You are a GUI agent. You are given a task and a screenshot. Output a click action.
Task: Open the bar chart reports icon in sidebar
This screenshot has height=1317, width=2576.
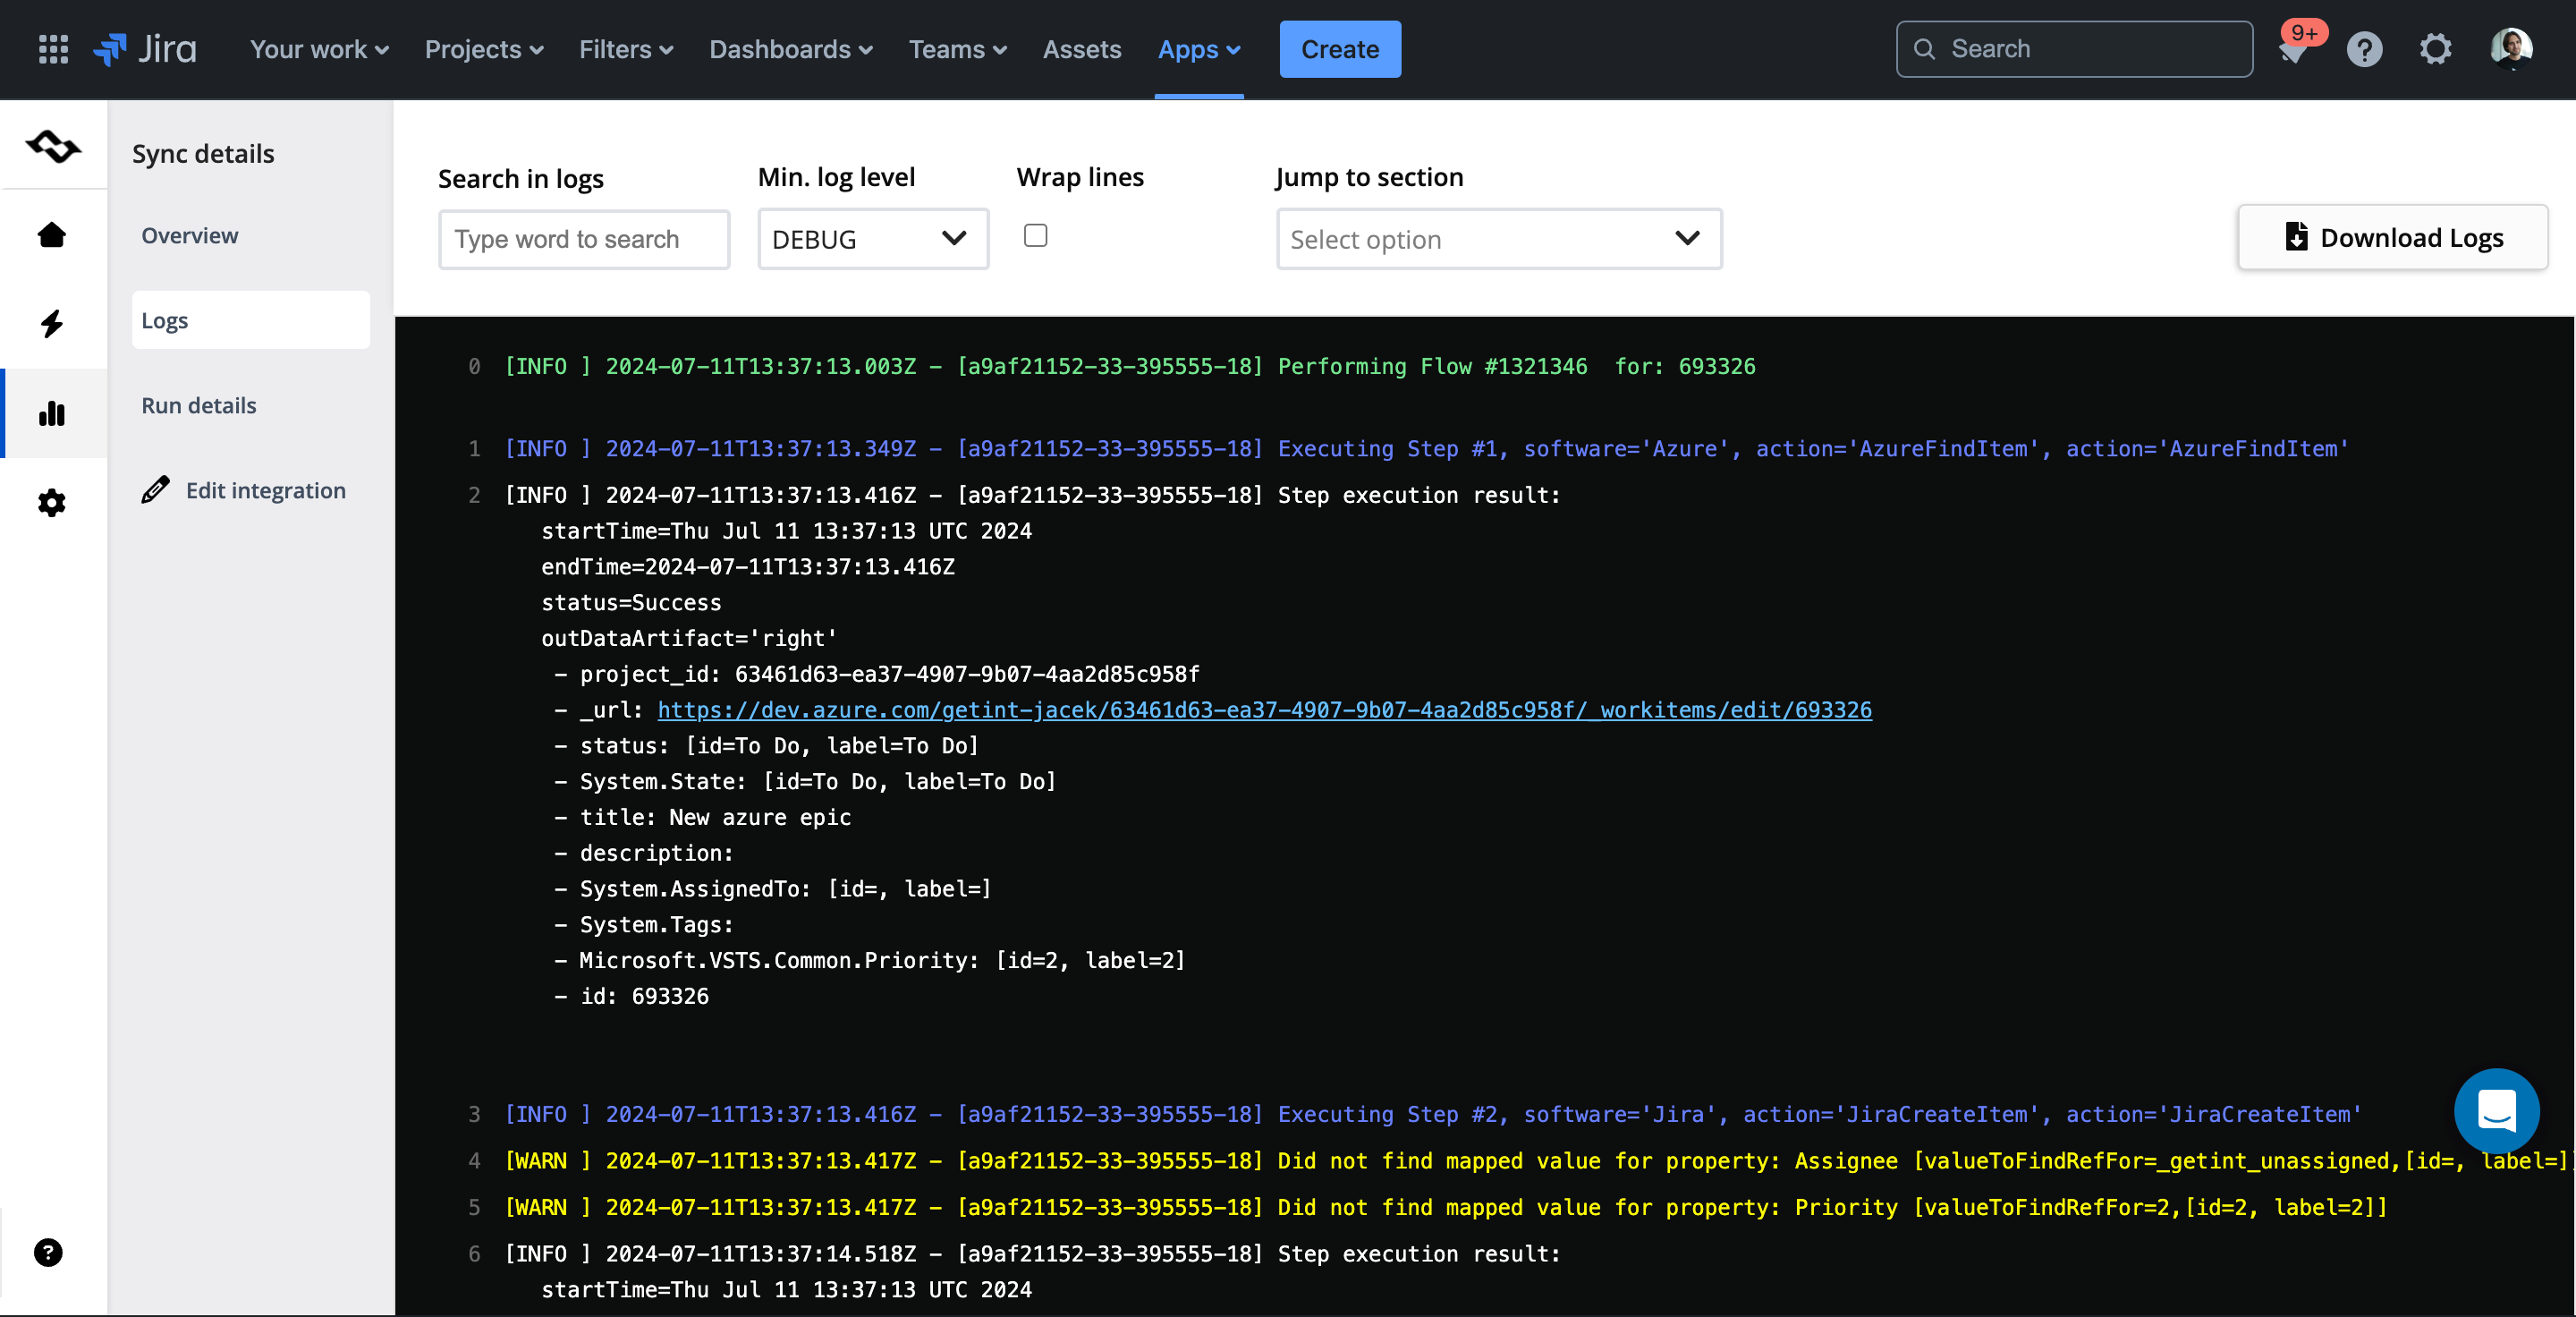[x=52, y=413]
